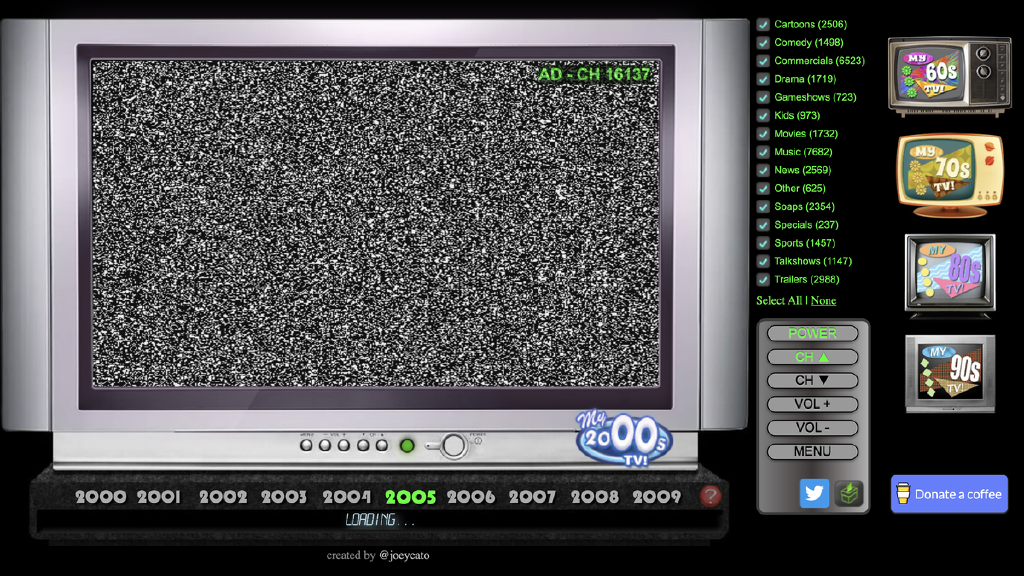Viewport: 1024px width, 576px height.
Task: Select year 2001
Action: pos(159,497)
